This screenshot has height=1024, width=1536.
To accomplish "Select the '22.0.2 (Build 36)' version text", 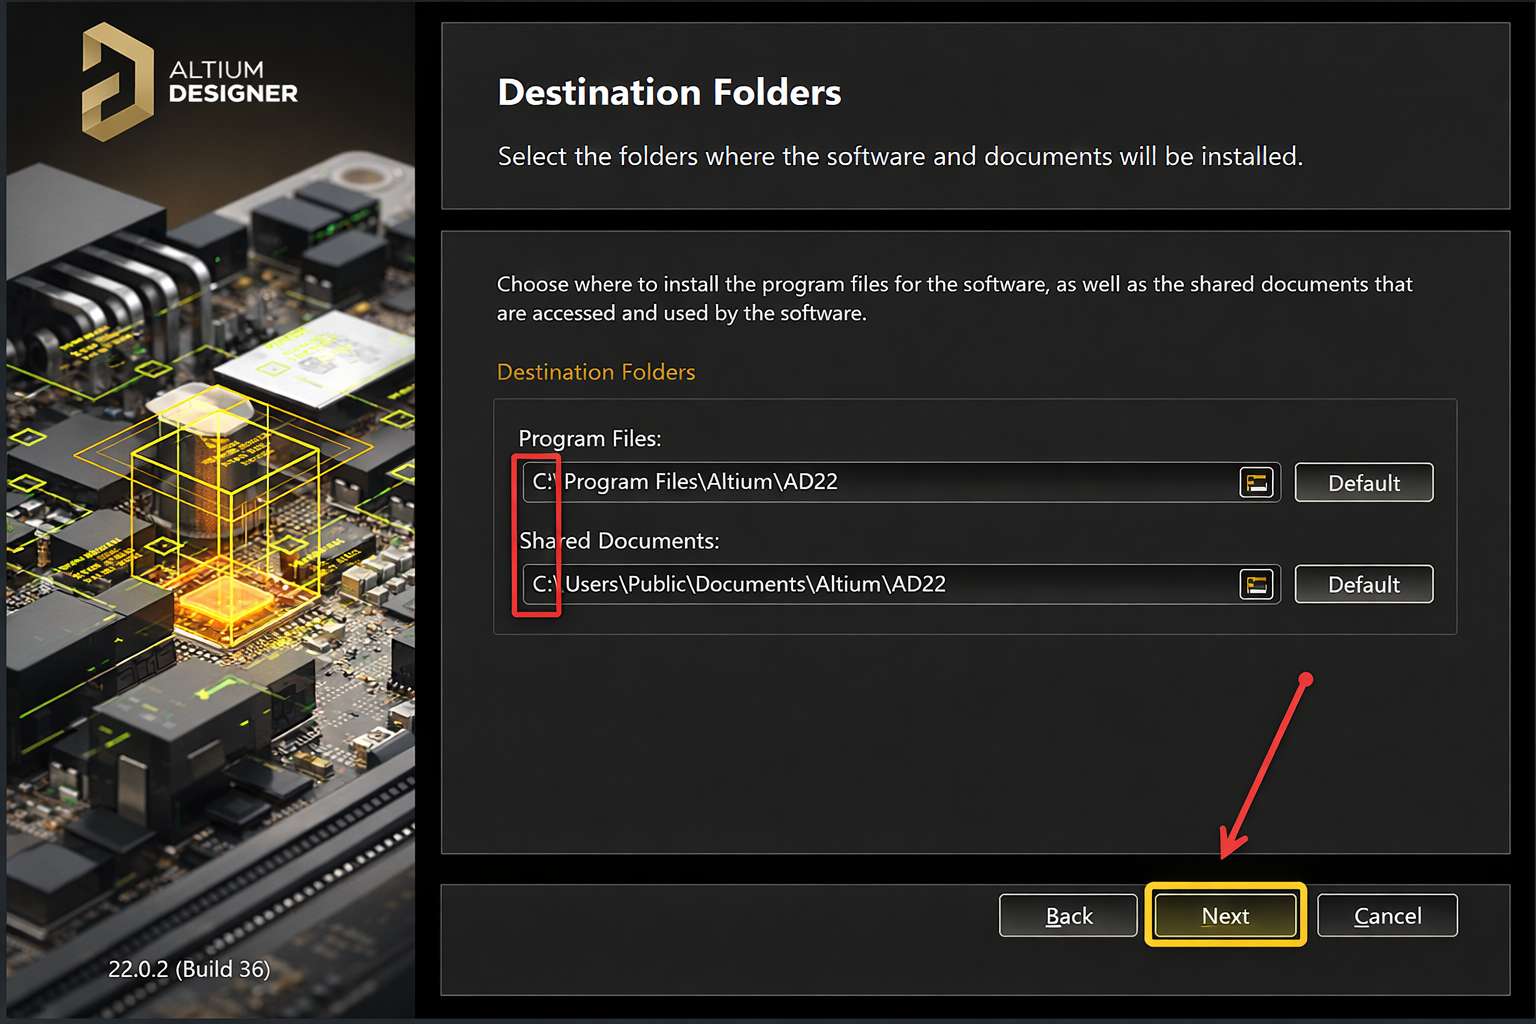I will (189, 969).
